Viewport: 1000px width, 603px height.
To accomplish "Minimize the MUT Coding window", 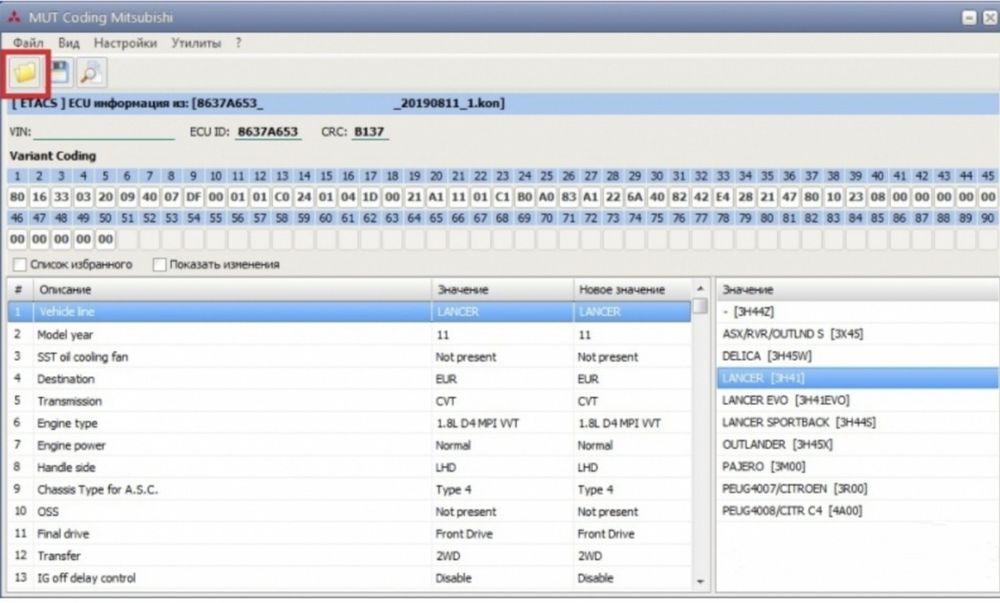I will click(969, 18).
